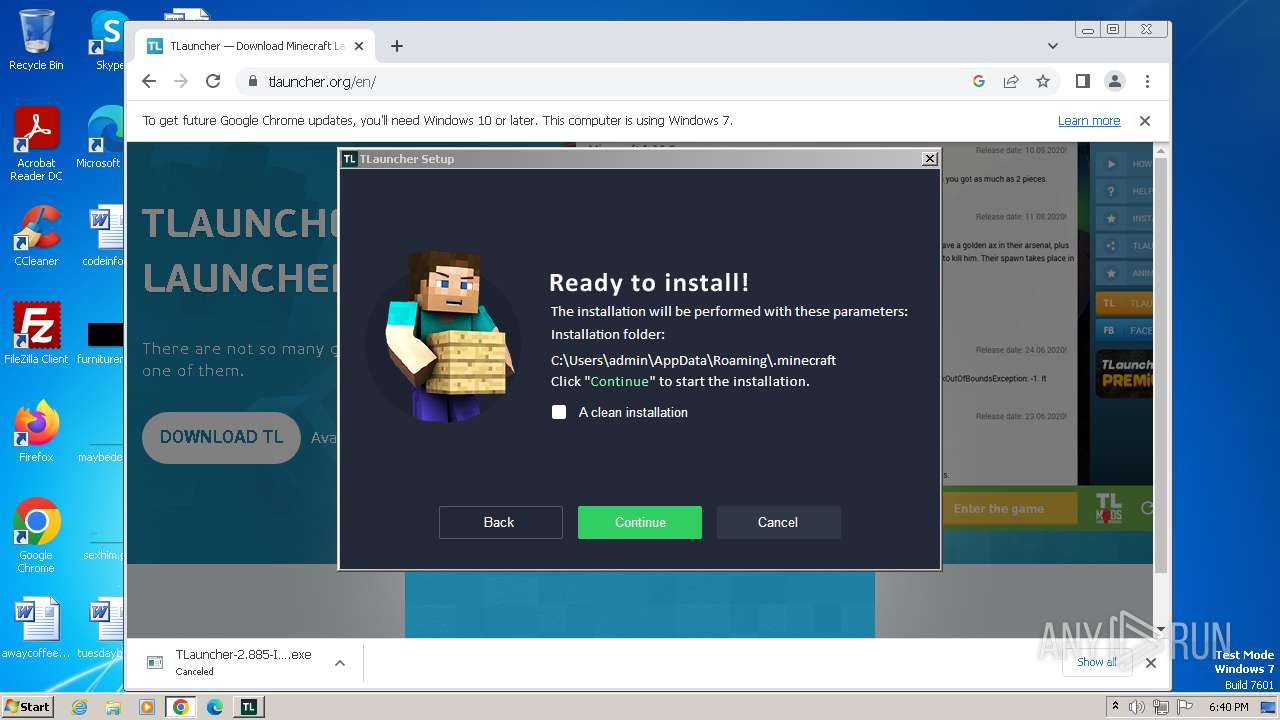Click the TL icon in the setup title bar
Viewport: 1280px width, 720px height.
coord(349,158)
